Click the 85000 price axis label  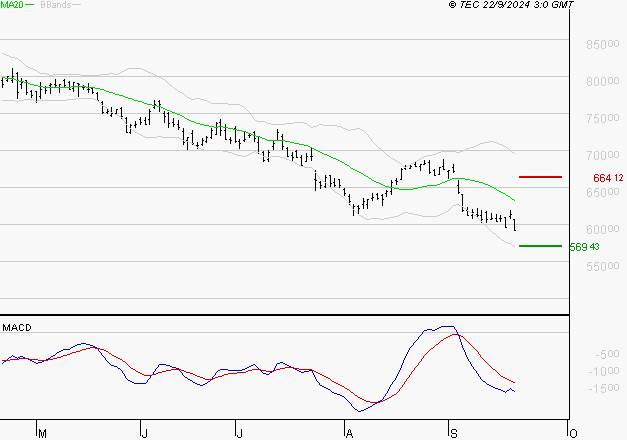click(603, 44)
